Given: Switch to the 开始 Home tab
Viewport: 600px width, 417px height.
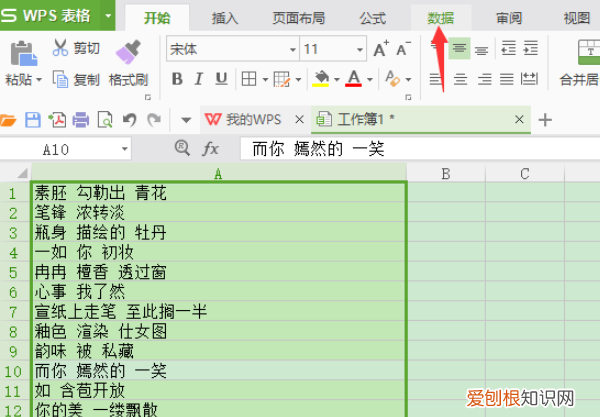Looking at the screenshot, I should click(x=157, y=18).
